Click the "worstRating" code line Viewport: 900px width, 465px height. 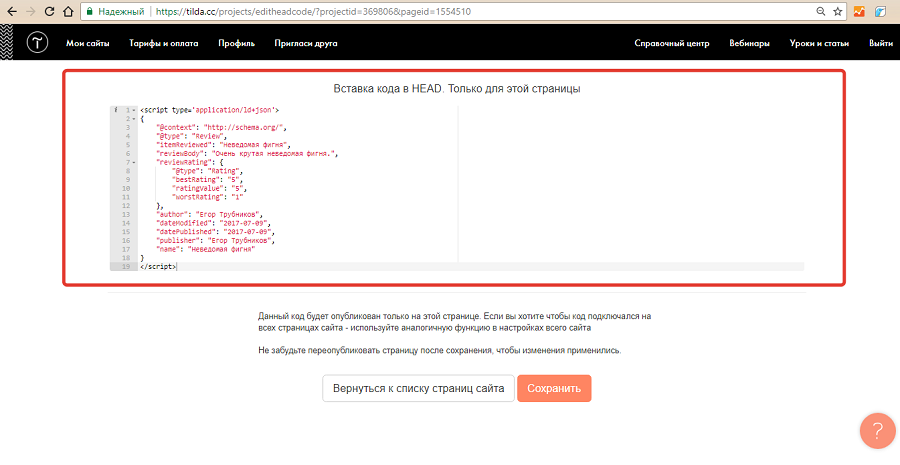207,197
